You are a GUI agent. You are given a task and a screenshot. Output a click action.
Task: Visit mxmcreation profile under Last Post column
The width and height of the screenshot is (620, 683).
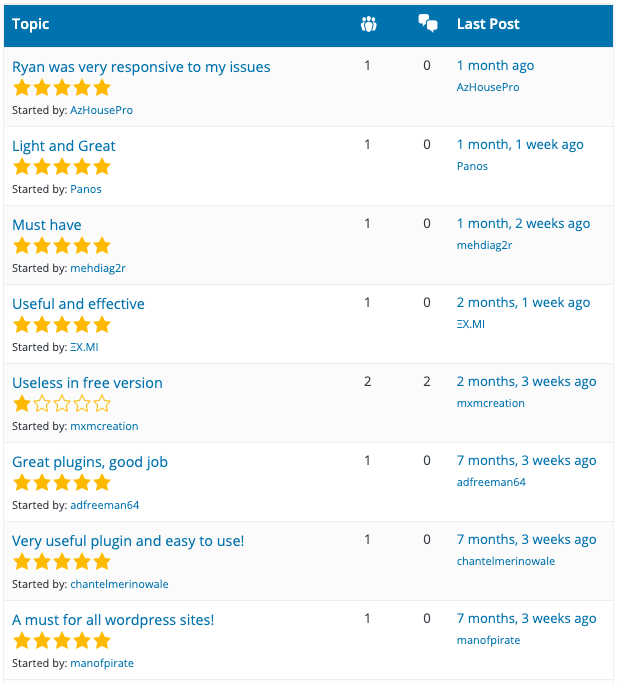click(x=491, y=403)
